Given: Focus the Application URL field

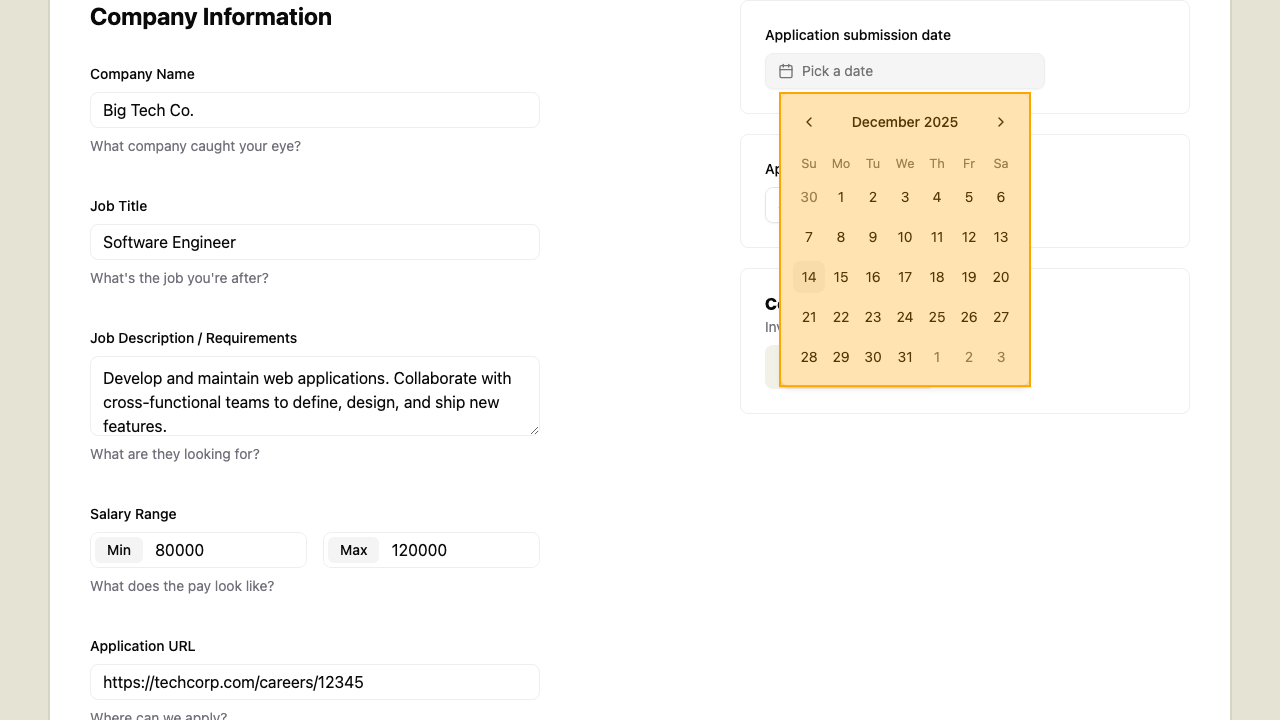Looking at the screenshot, I should click(x=314, y=682).
